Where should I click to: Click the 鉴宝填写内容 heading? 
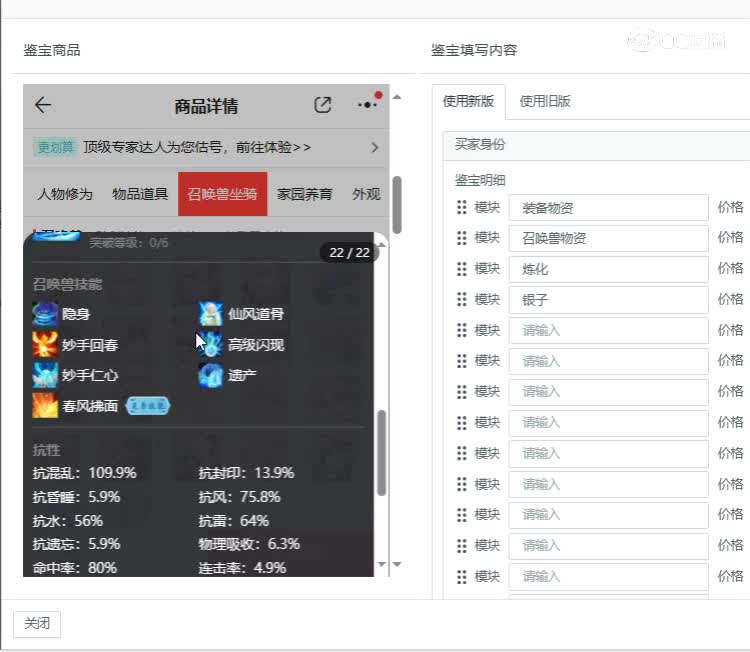[x=474, y=50]
